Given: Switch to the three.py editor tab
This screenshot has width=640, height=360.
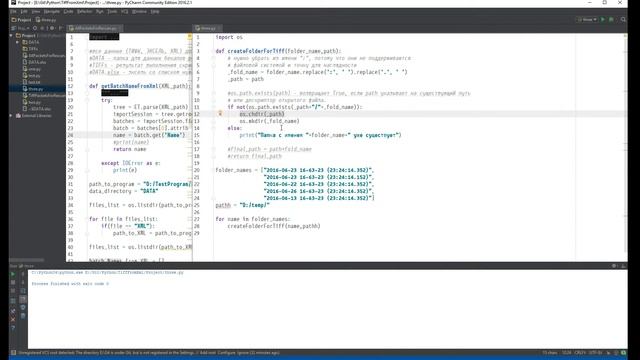Looking at the screenshot, I should point(206,28).
